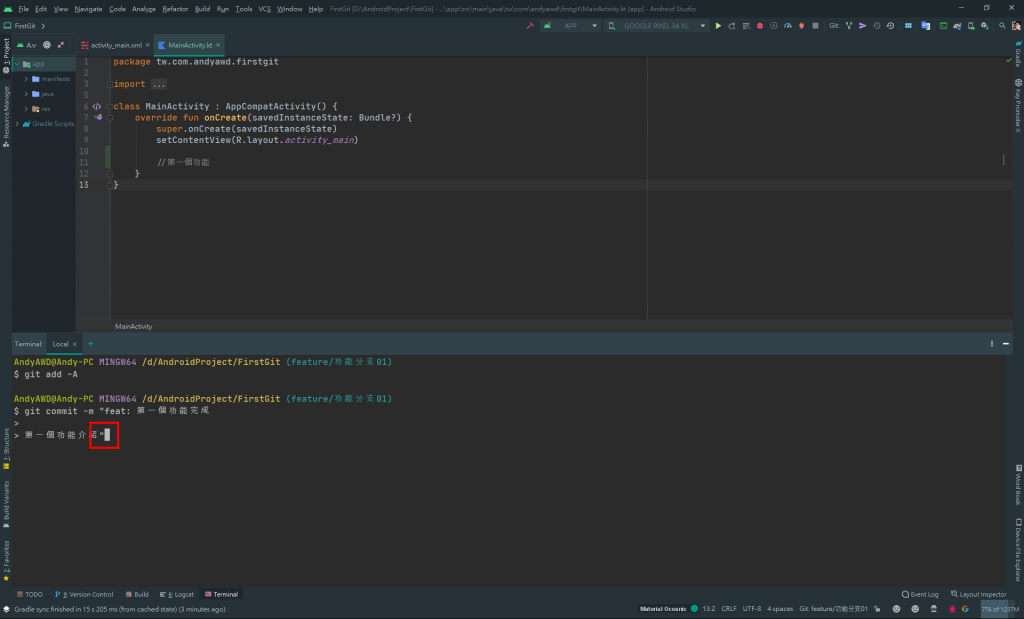
Task: Click the memory indicator 776 of 1237M
Action: tap(1000, 609)
